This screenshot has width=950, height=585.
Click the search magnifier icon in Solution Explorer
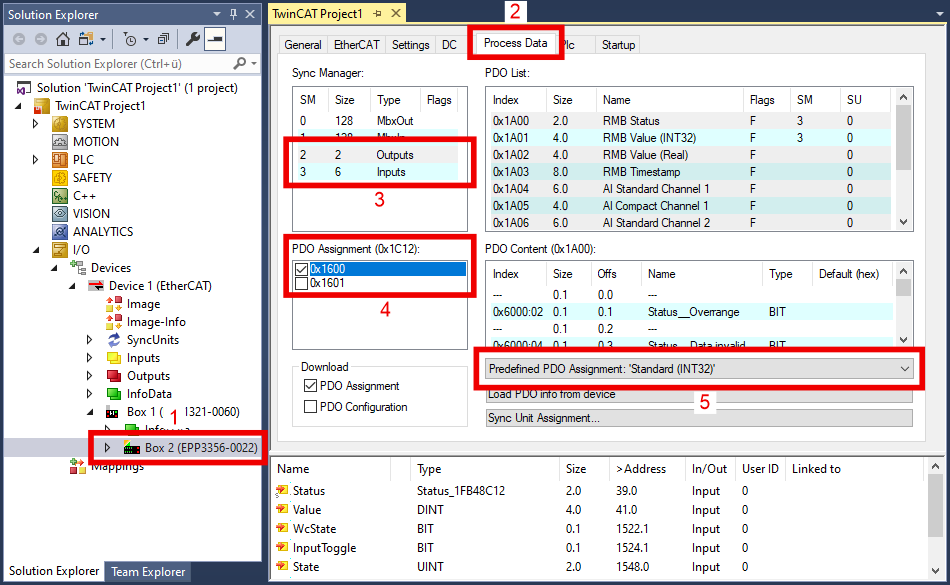pos(240,63)
